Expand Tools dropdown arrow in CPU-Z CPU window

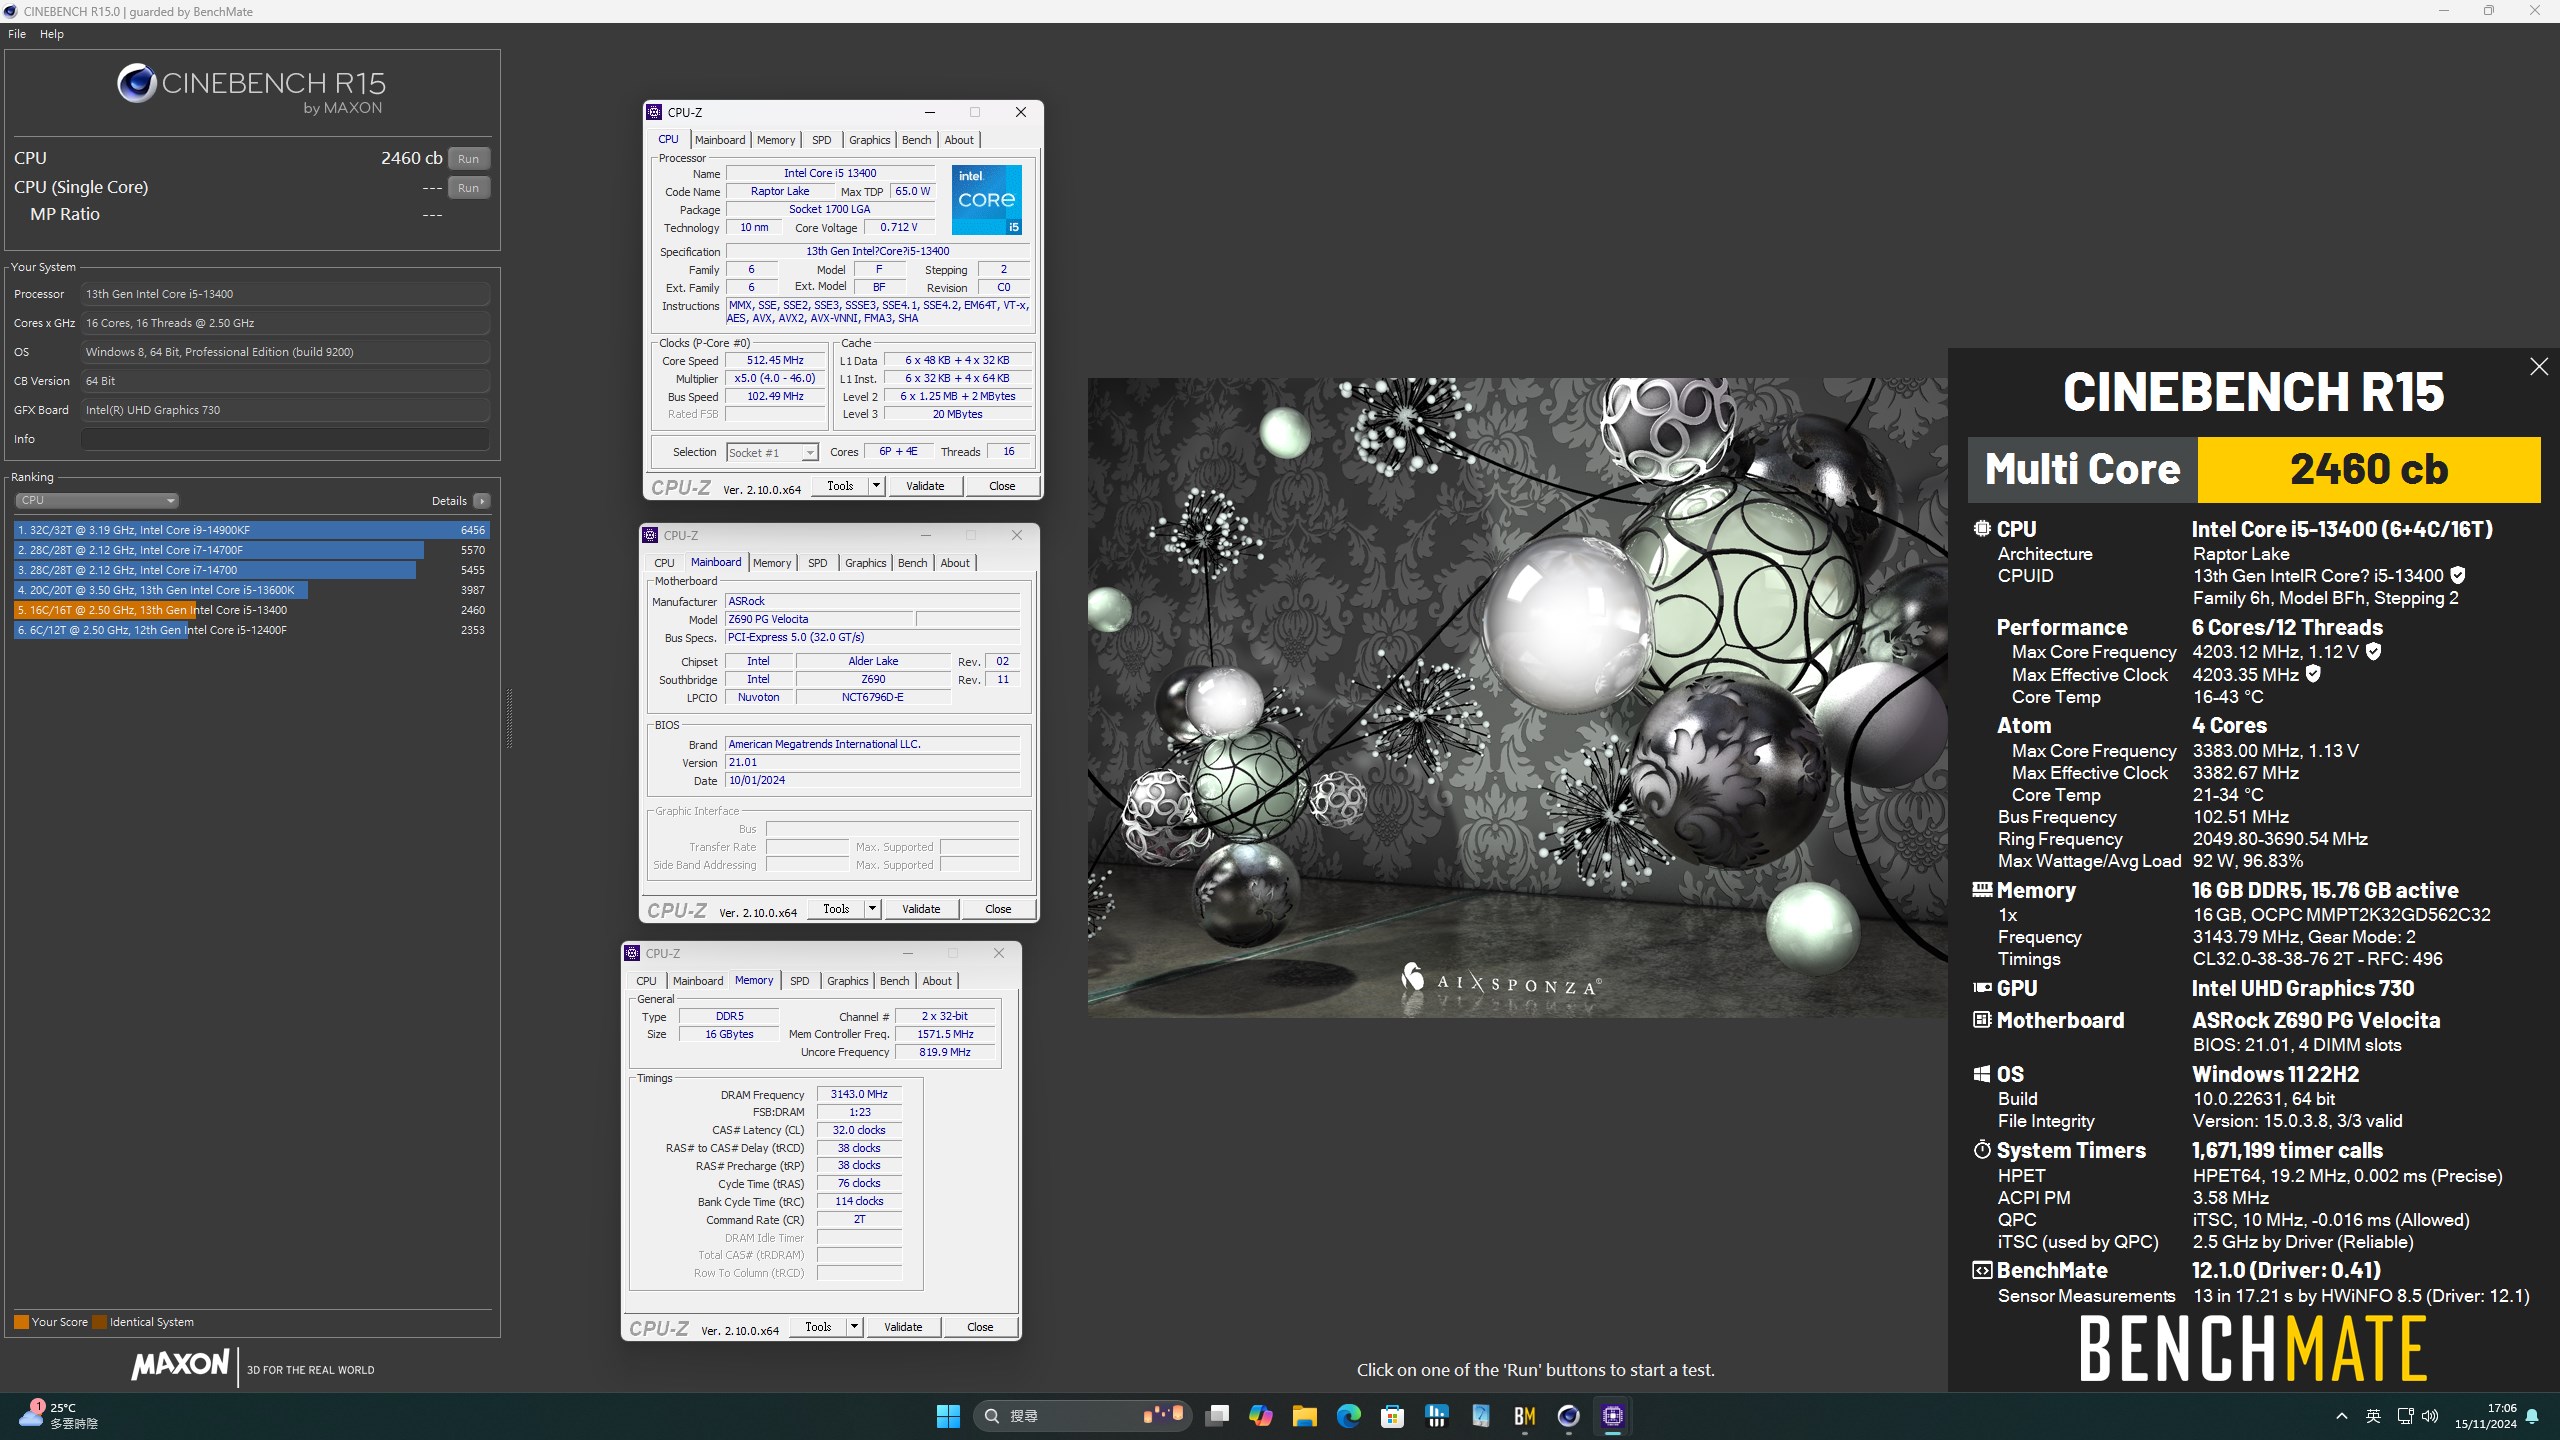click(876, 486)
